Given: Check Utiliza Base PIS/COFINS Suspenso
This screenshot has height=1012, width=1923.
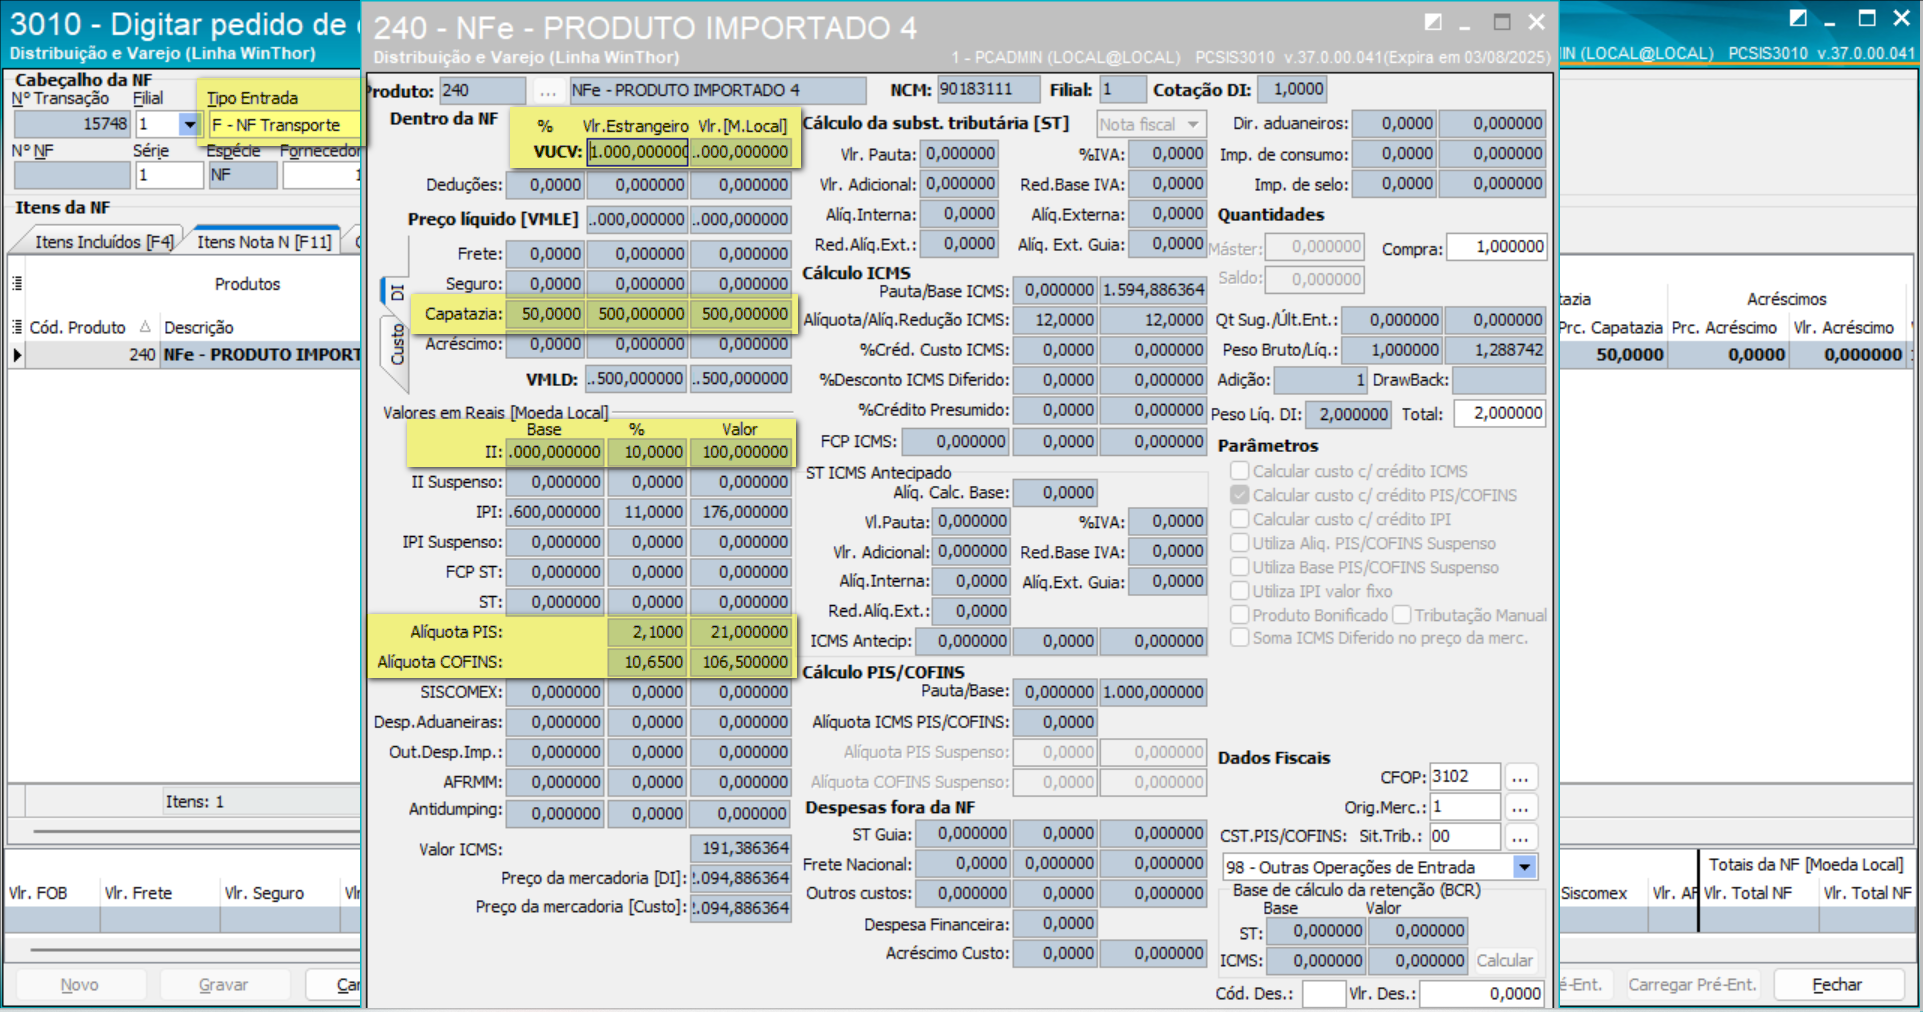Looking at the screenshot, I should (1240, 567).
